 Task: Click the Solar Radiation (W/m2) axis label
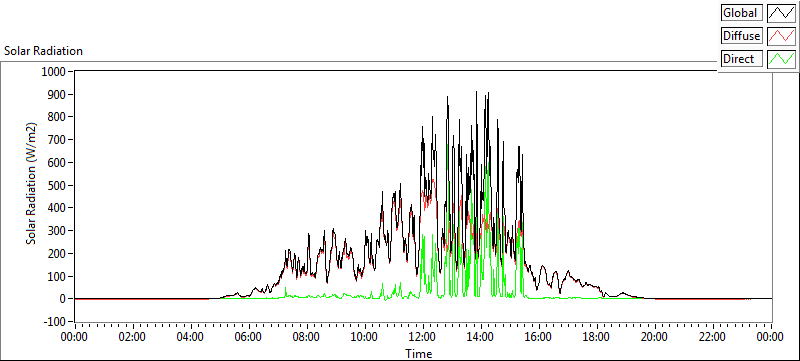point(32,184)
